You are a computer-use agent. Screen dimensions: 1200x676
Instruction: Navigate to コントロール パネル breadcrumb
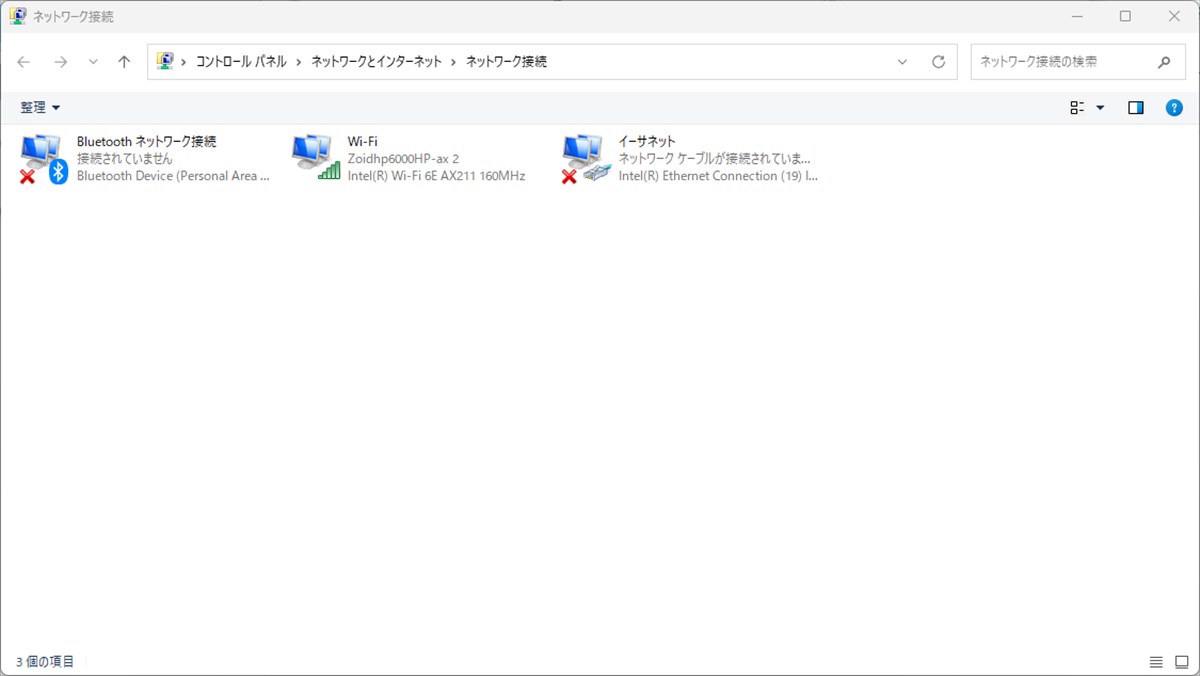(x=241, y=62)
